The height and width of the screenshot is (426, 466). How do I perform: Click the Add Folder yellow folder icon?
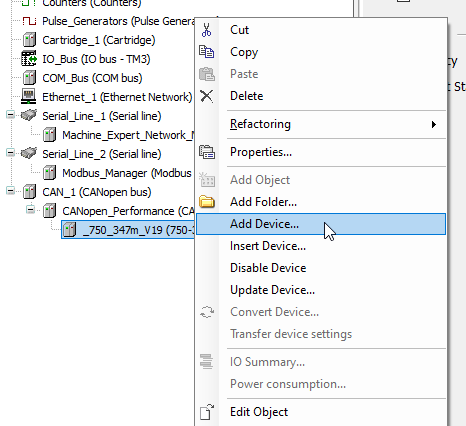(207, 202)
